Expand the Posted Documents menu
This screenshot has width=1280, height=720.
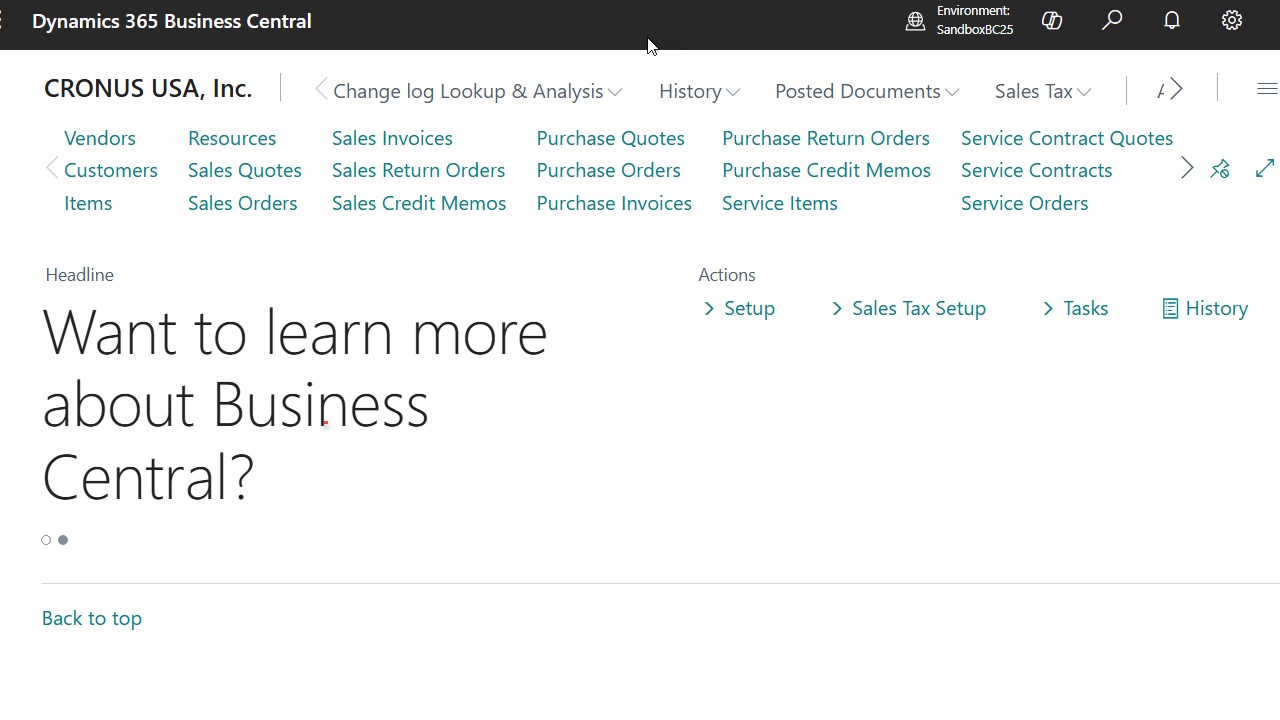(866, 91)
